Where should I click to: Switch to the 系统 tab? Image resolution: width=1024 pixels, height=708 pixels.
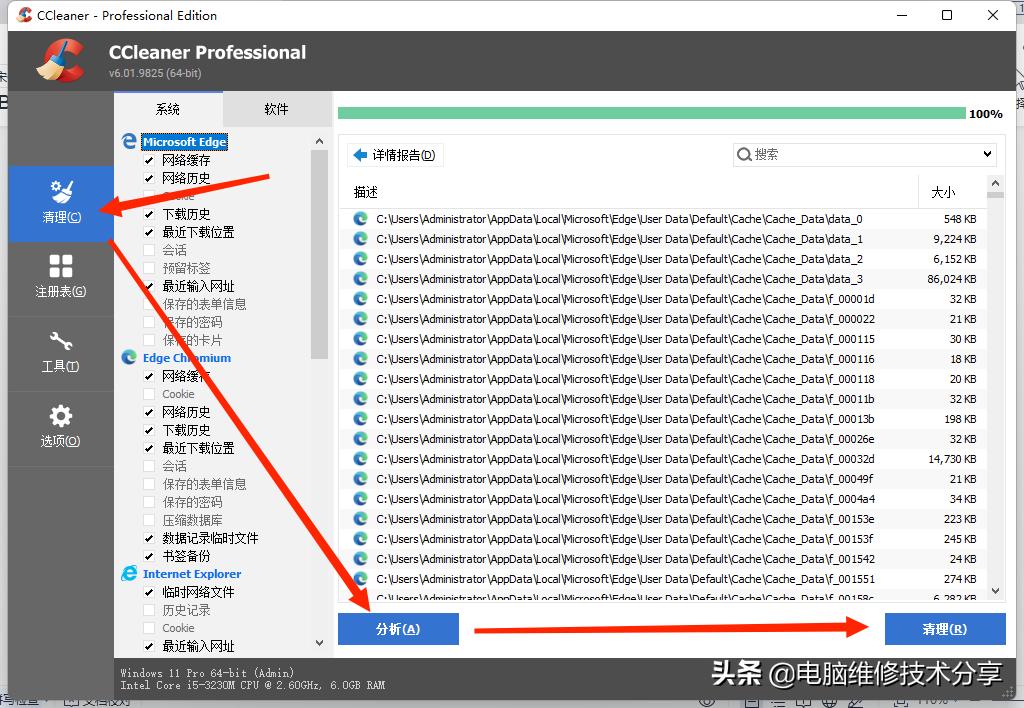pos(169,108)
